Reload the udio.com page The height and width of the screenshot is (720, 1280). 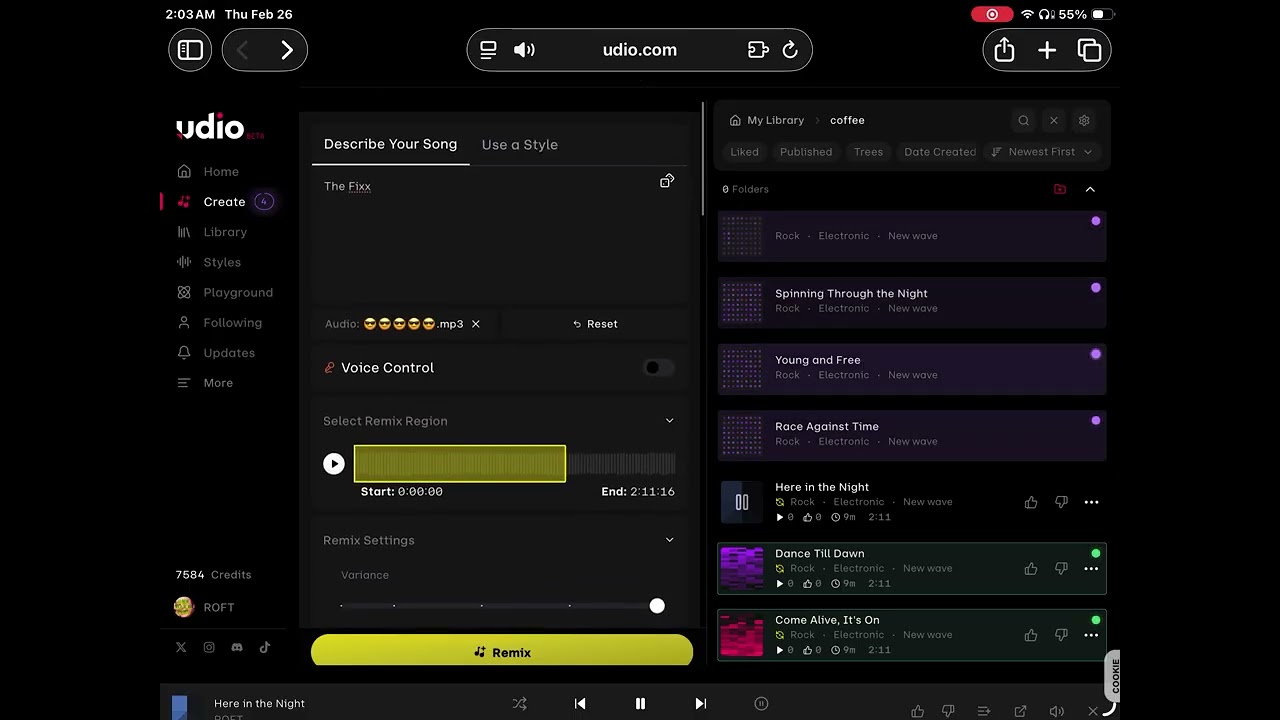(x=790, y=50)
